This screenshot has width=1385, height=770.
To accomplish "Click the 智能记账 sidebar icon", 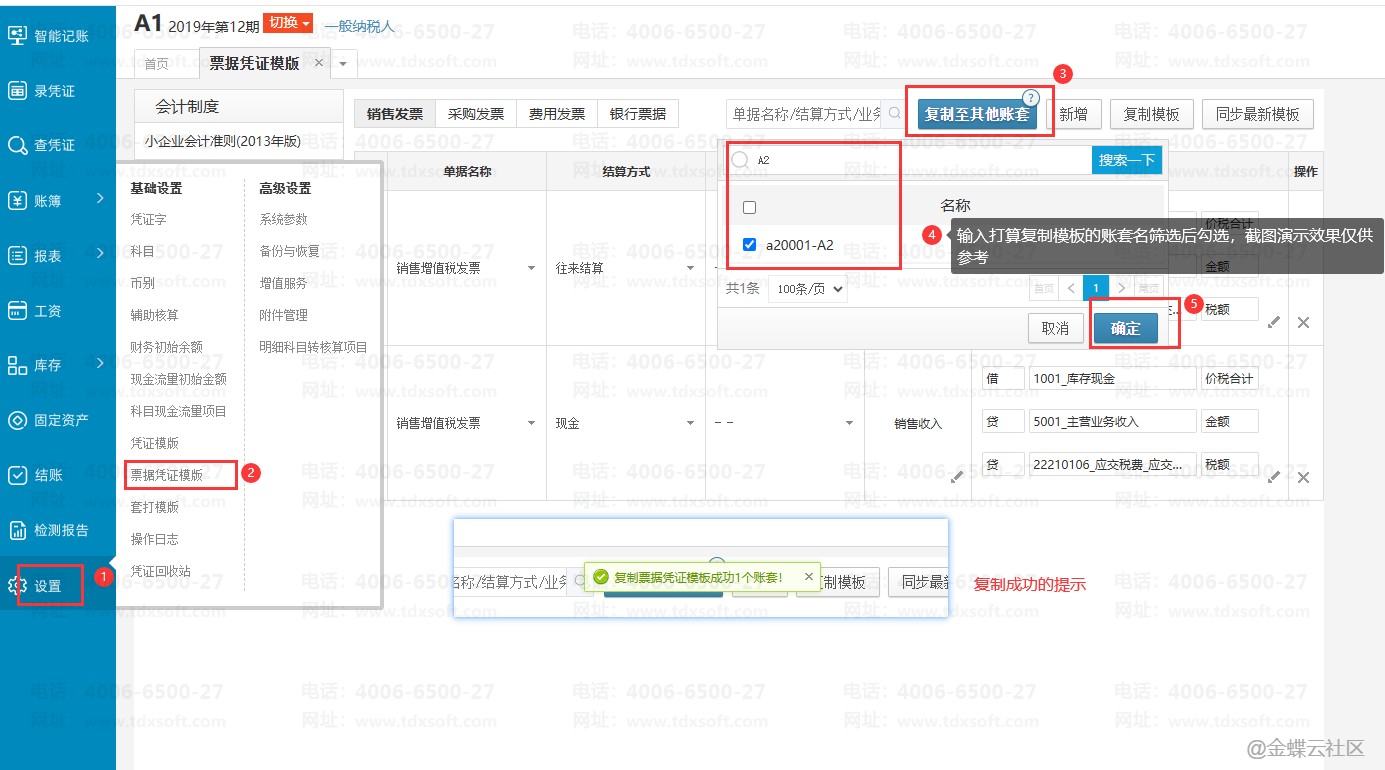I will (x=17, y=36).
